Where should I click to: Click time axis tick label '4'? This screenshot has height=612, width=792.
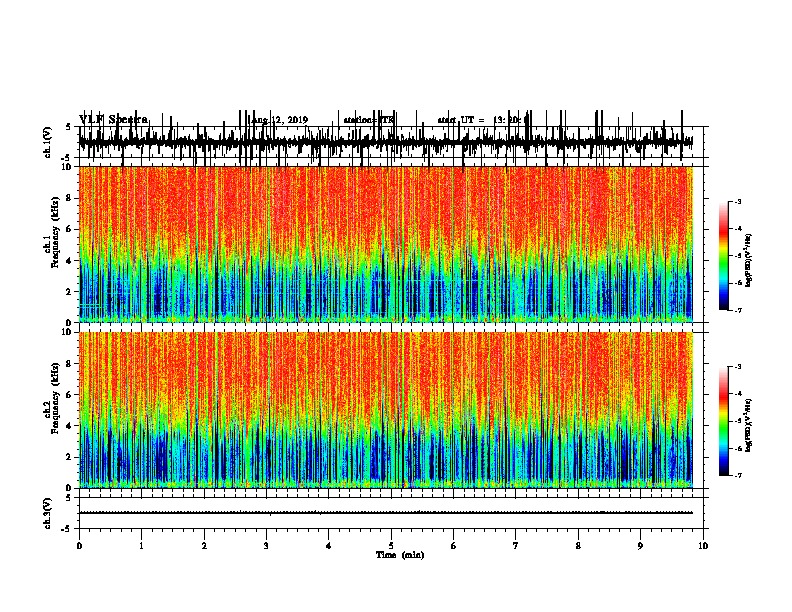click(329, 546)
